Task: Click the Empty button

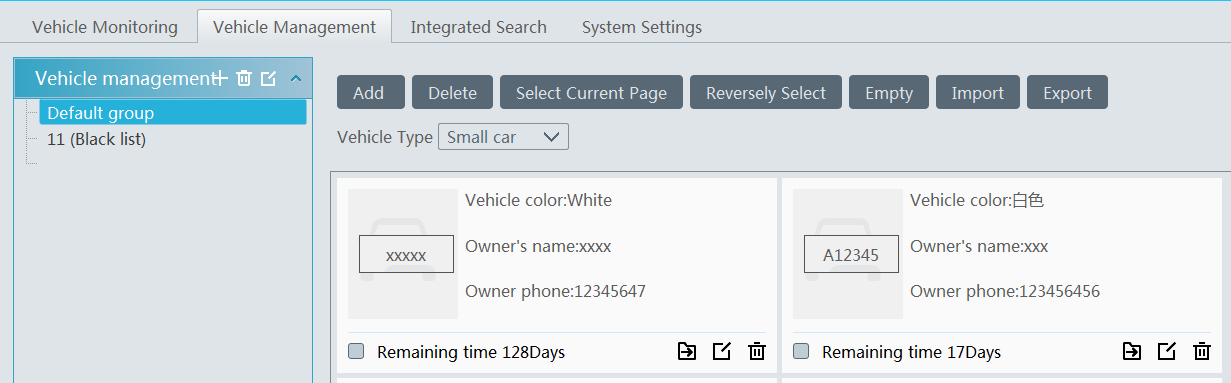Action: (889, 93)
